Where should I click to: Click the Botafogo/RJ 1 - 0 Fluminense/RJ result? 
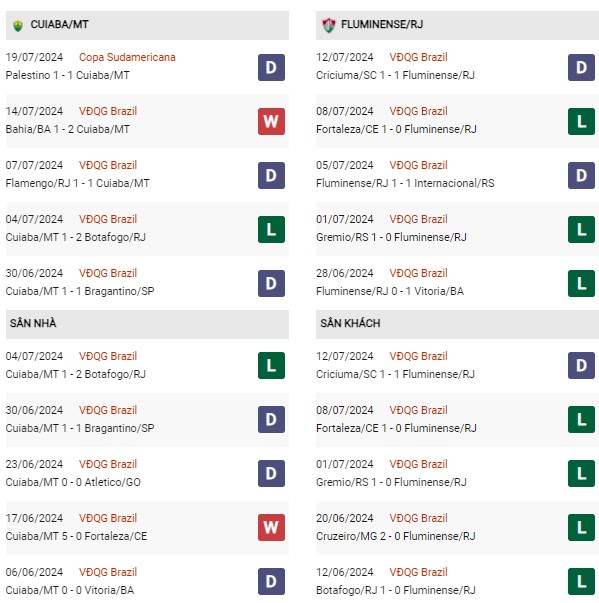pyautogui.click(x=396, y=590)
